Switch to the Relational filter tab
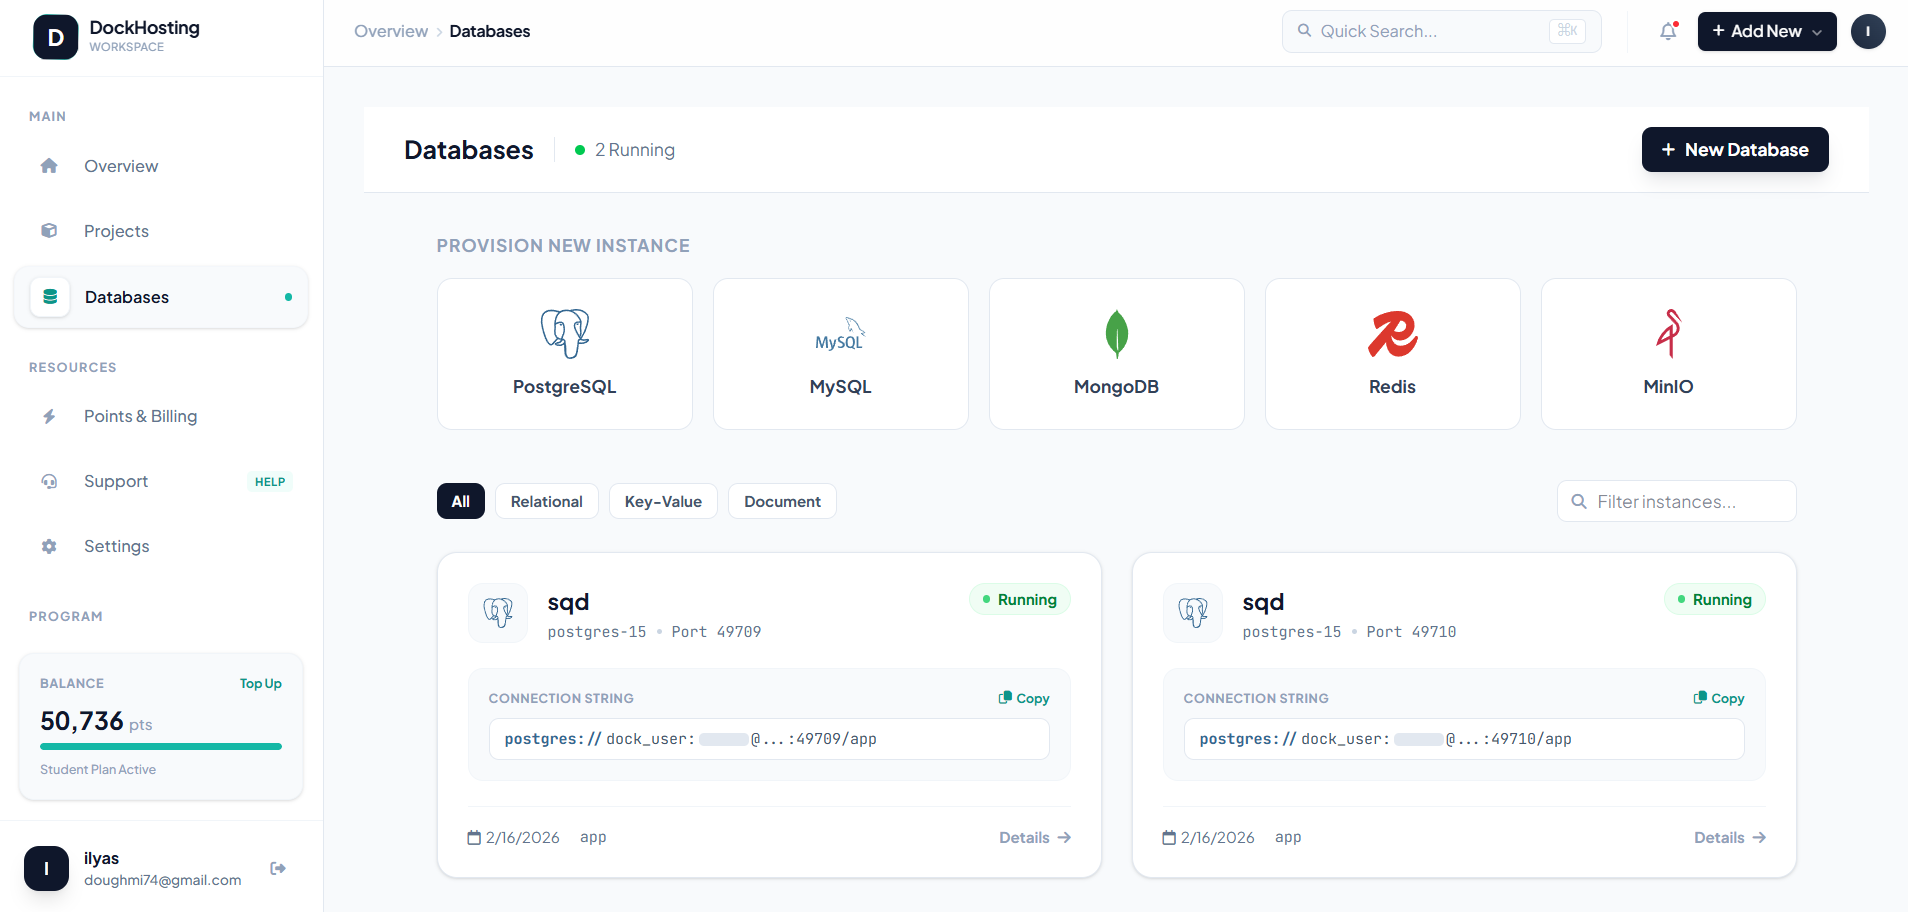The width and height of the screenshot is (1908, 912). (546, 501)
